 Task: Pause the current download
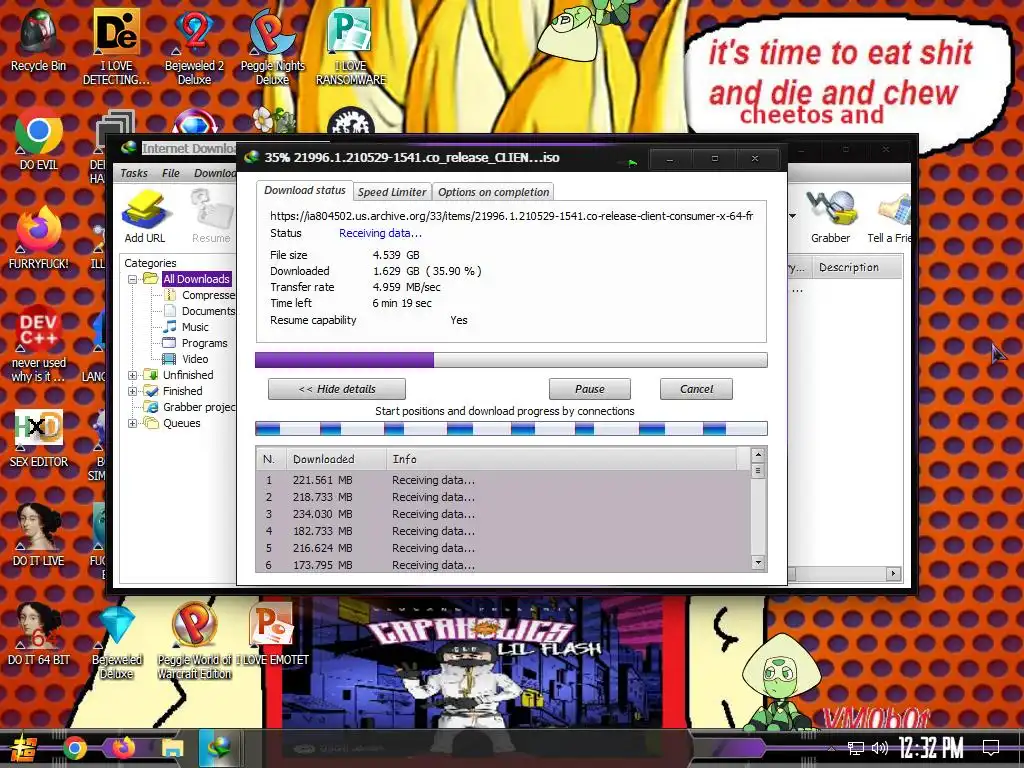[590, 389]
